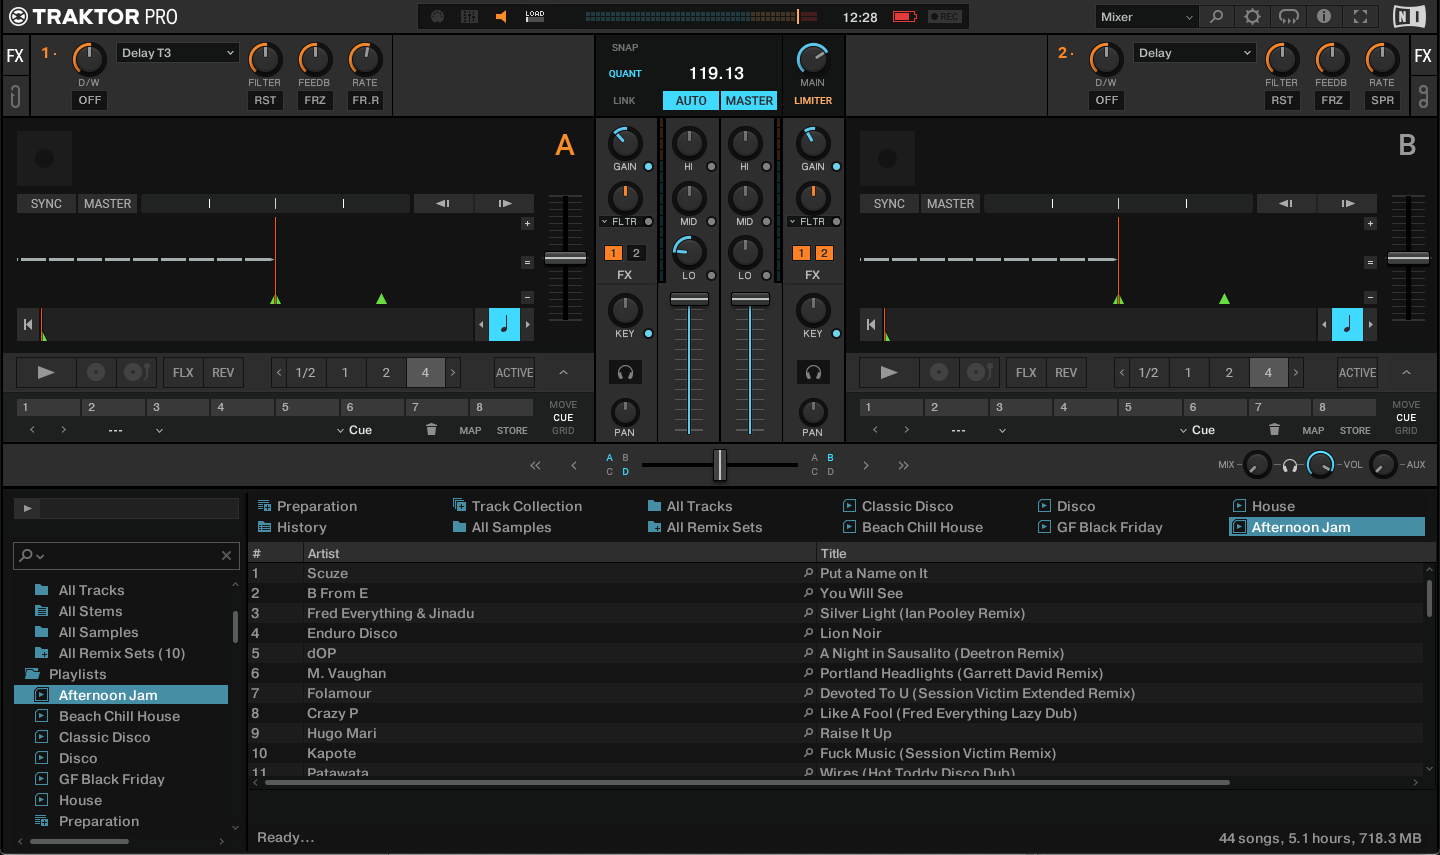Nudge Deck B tempo bend forward
Image resolution: width=1440 pixels, height=855 pixels.
[1348, 203]
